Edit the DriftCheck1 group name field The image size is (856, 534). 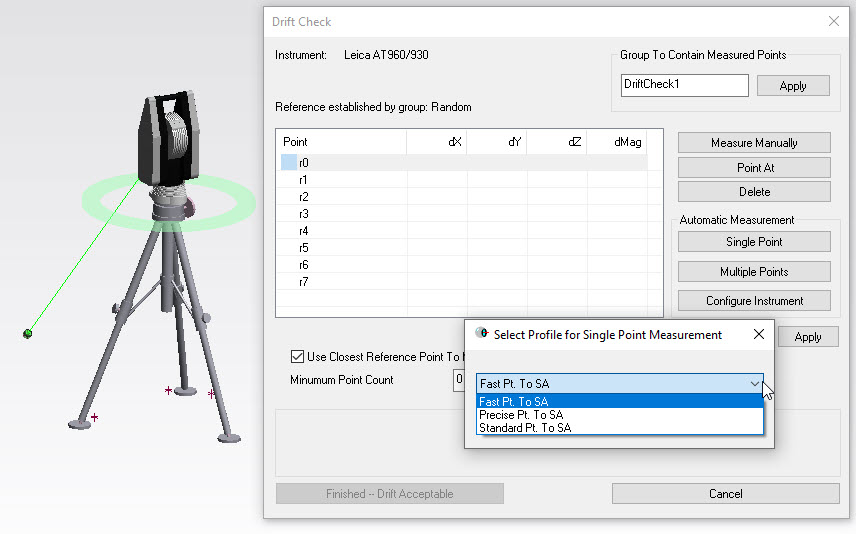(x=684, y=85)
